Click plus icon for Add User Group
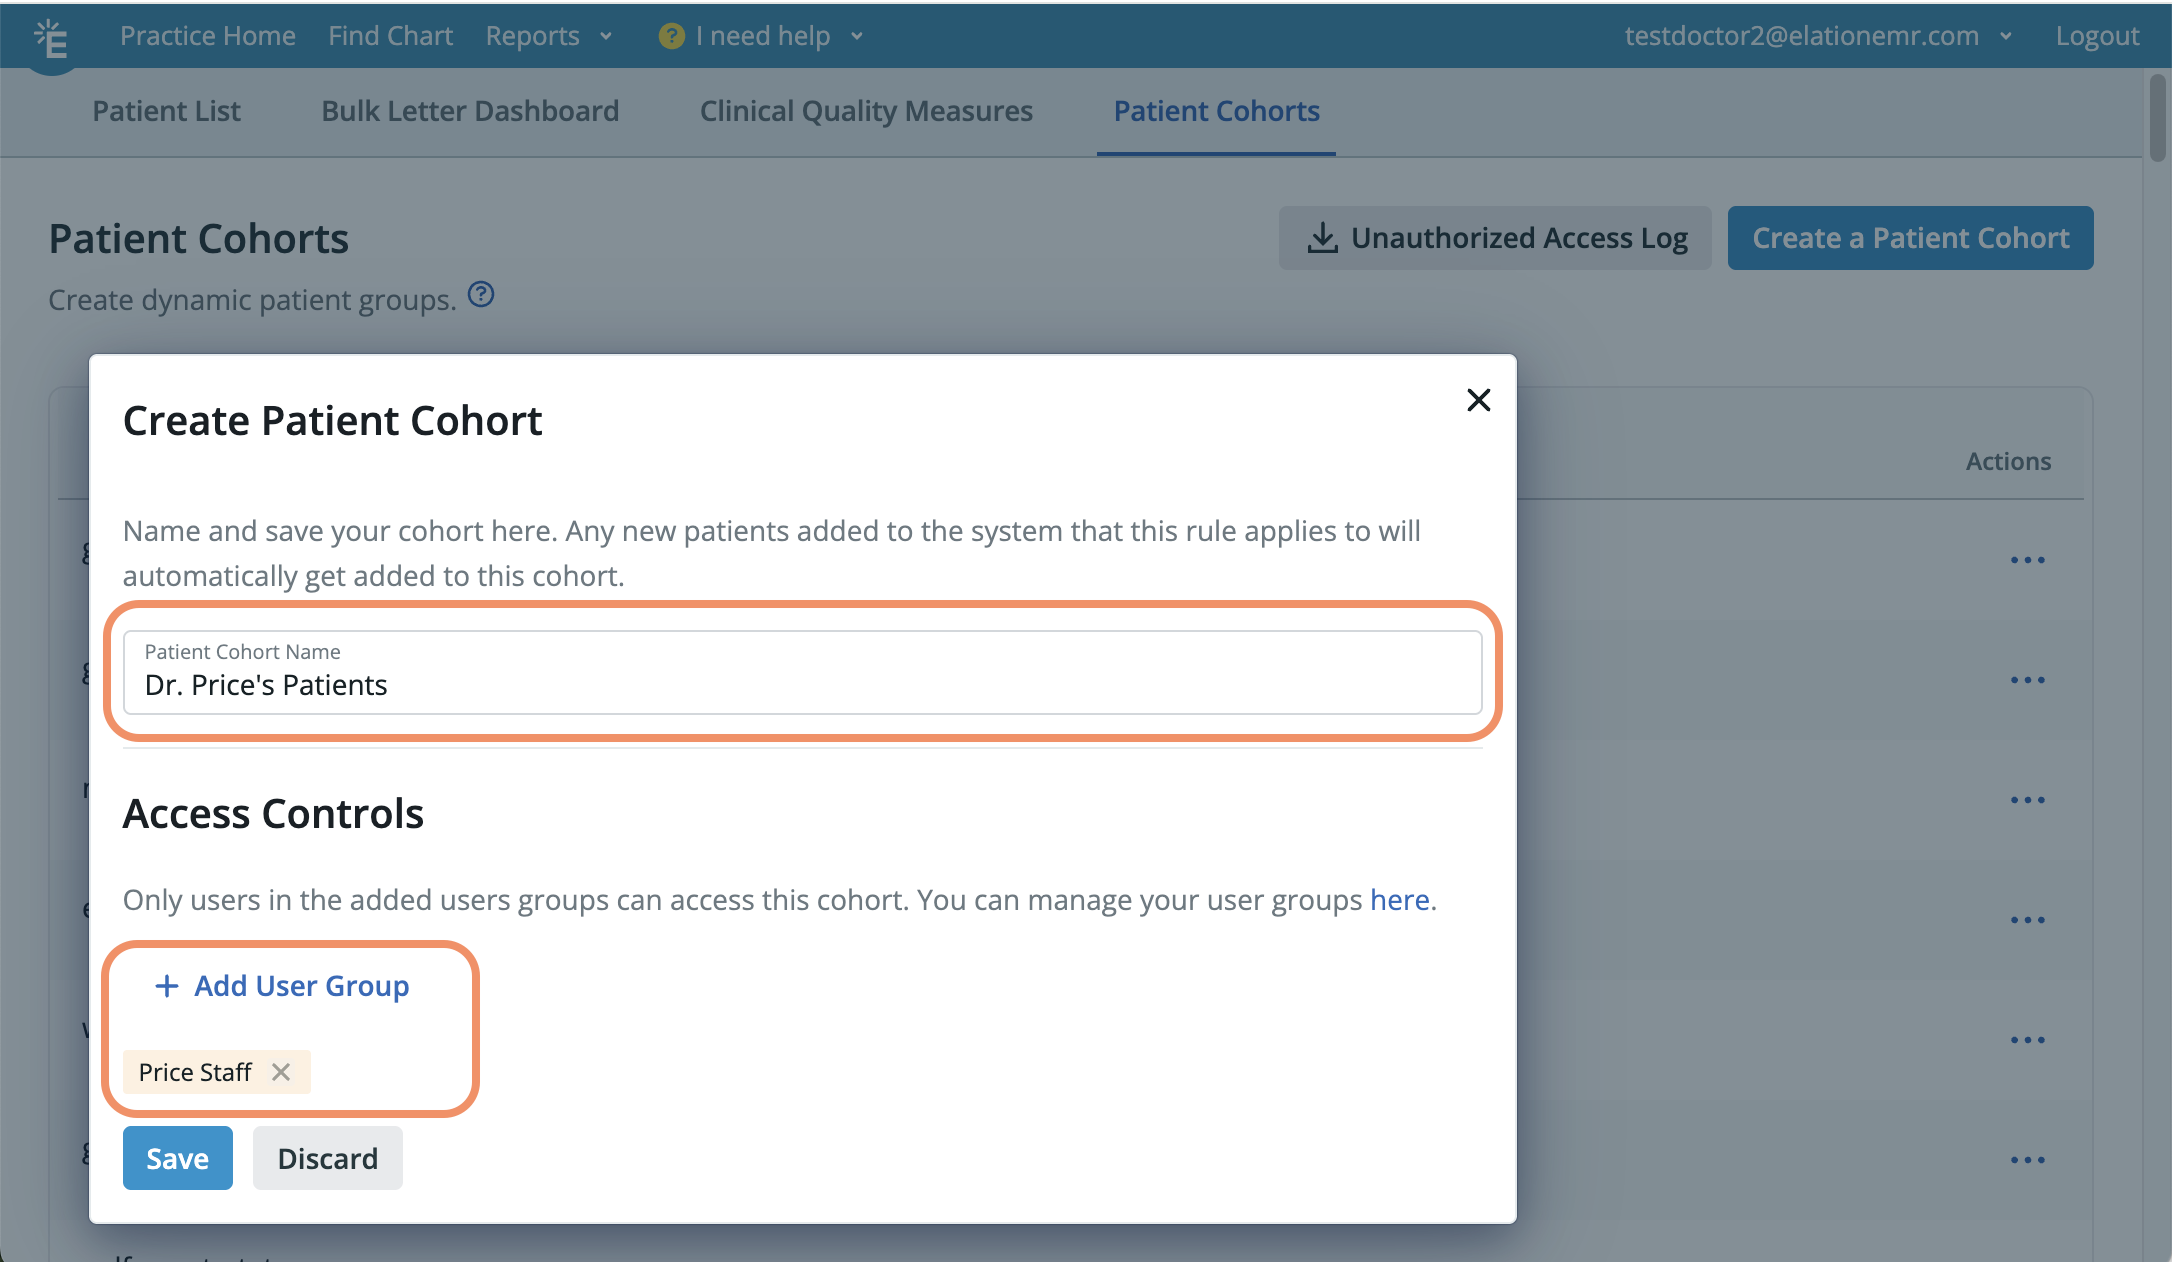The image size is (2172, 1262). (x=167, y=986)
